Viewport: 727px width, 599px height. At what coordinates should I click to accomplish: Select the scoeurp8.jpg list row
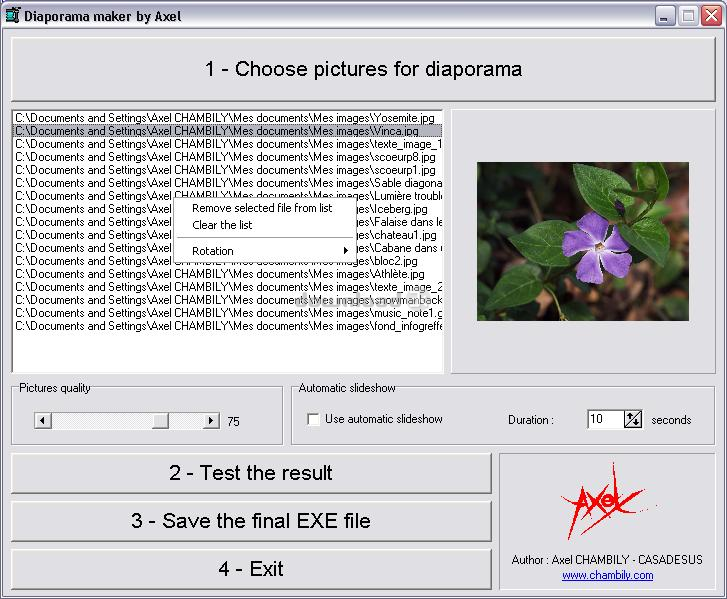[x=227, y=157]
